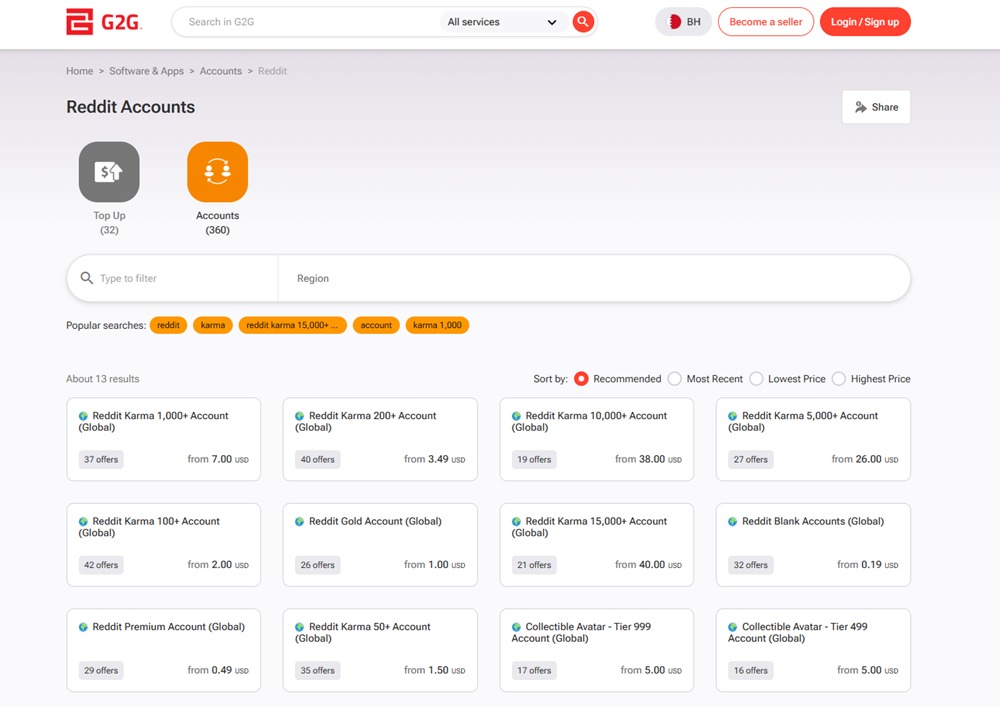
Task: Click the 'karma 1,000' popular search tag
Action: 437,325
